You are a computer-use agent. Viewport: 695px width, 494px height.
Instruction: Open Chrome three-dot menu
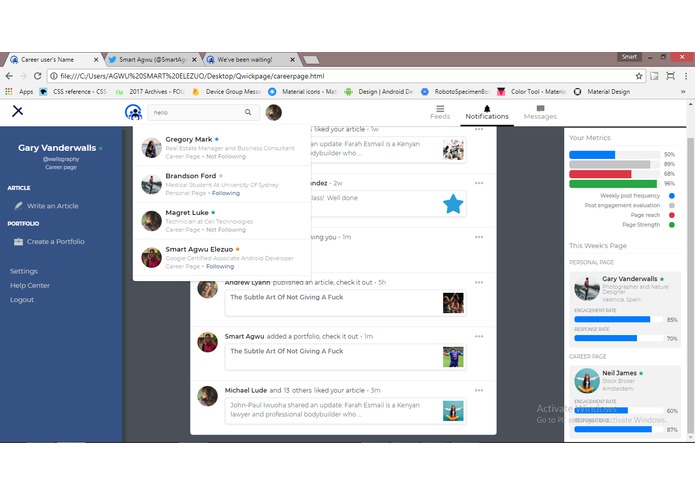click(686, 76)
